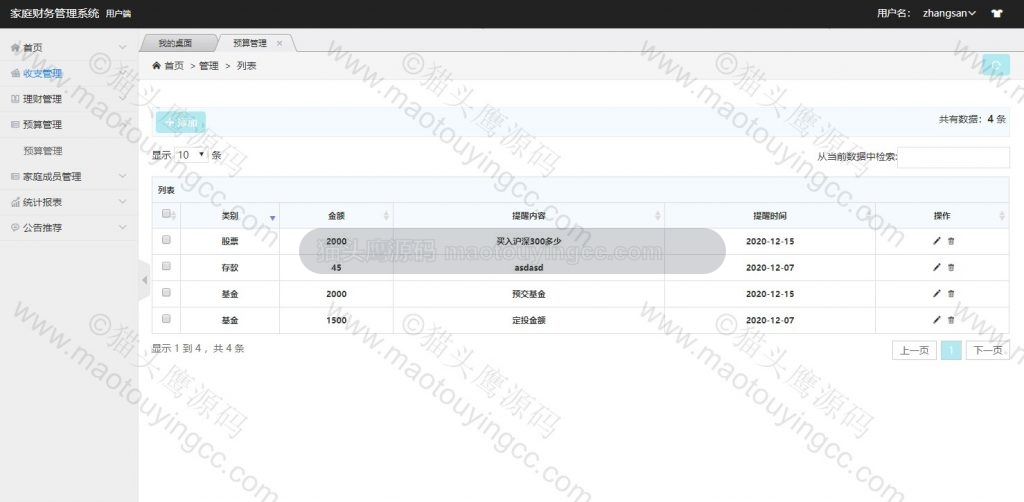Viewport: 1024px width, 502px height.
Task: Click page number 1 in pagination
Action: [952, 351]
